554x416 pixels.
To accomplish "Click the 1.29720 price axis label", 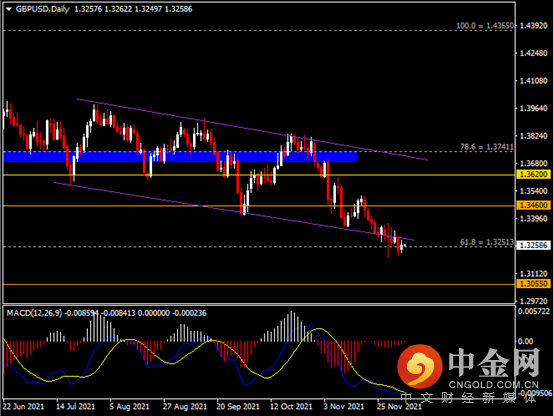I will click(x=534, y=301).
